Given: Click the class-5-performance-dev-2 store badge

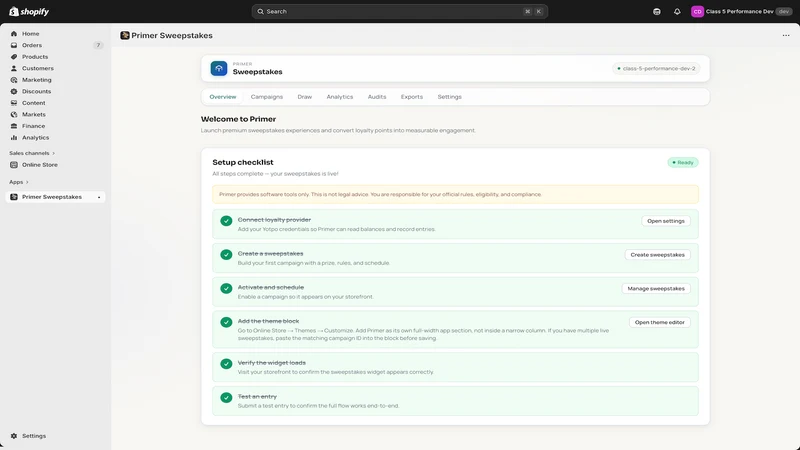Looking at the screenshot, I should [x=656, y=68].
